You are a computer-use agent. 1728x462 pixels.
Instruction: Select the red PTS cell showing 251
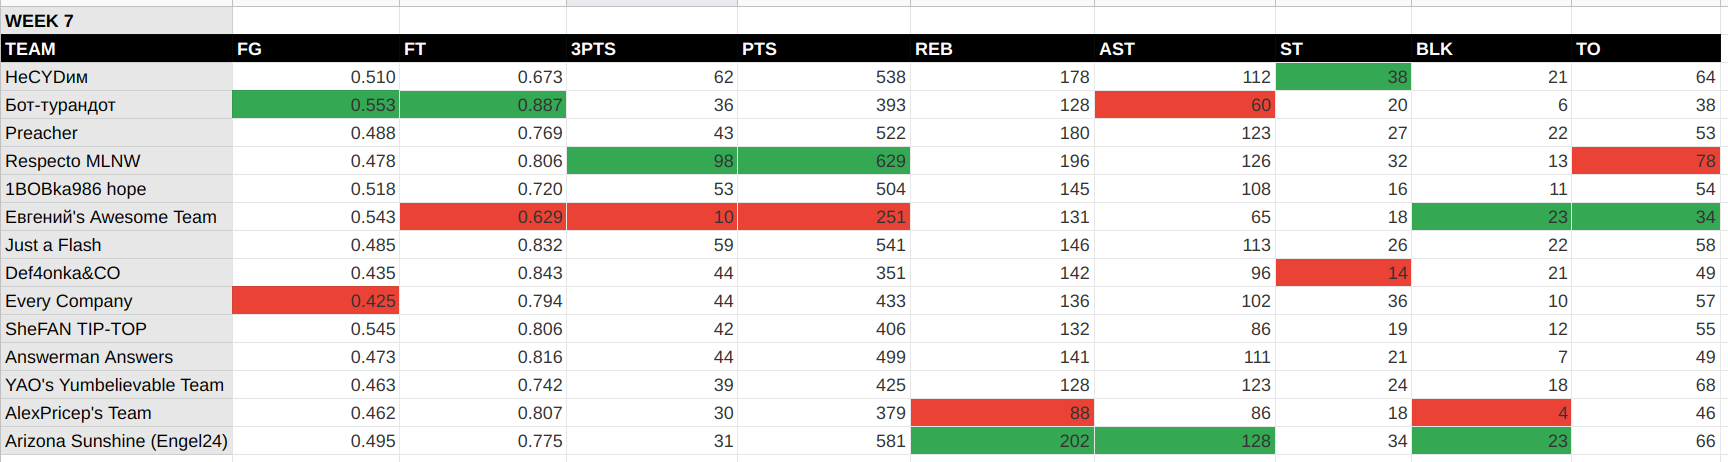point(824,217)
